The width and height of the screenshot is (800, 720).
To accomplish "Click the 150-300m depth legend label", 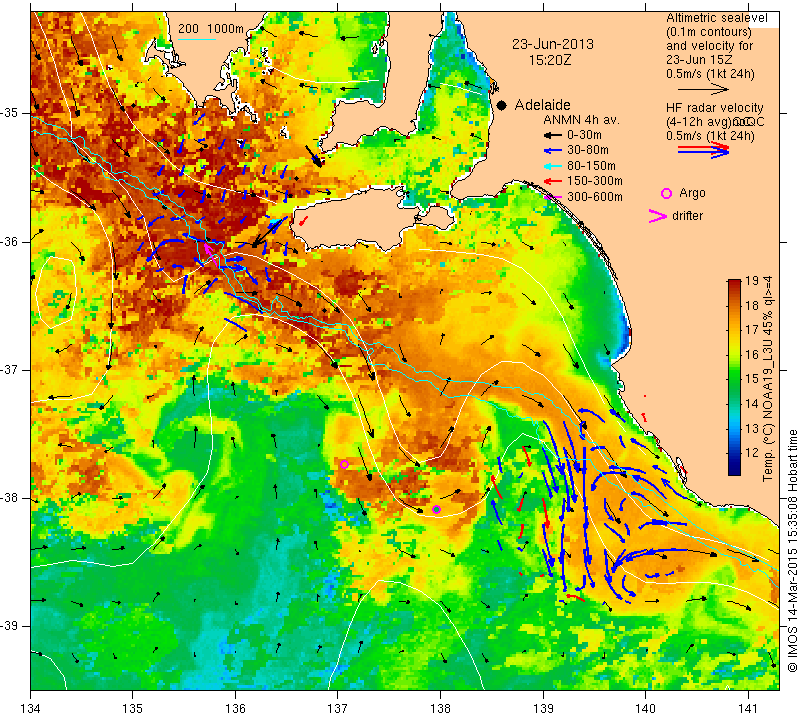I will tap(594, 181).
